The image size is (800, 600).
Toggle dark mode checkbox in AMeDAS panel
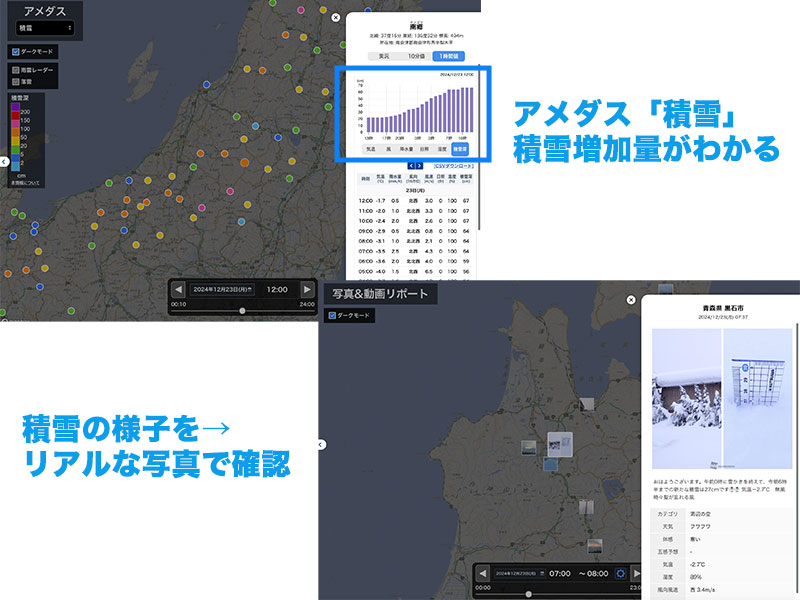coord(15,51)
